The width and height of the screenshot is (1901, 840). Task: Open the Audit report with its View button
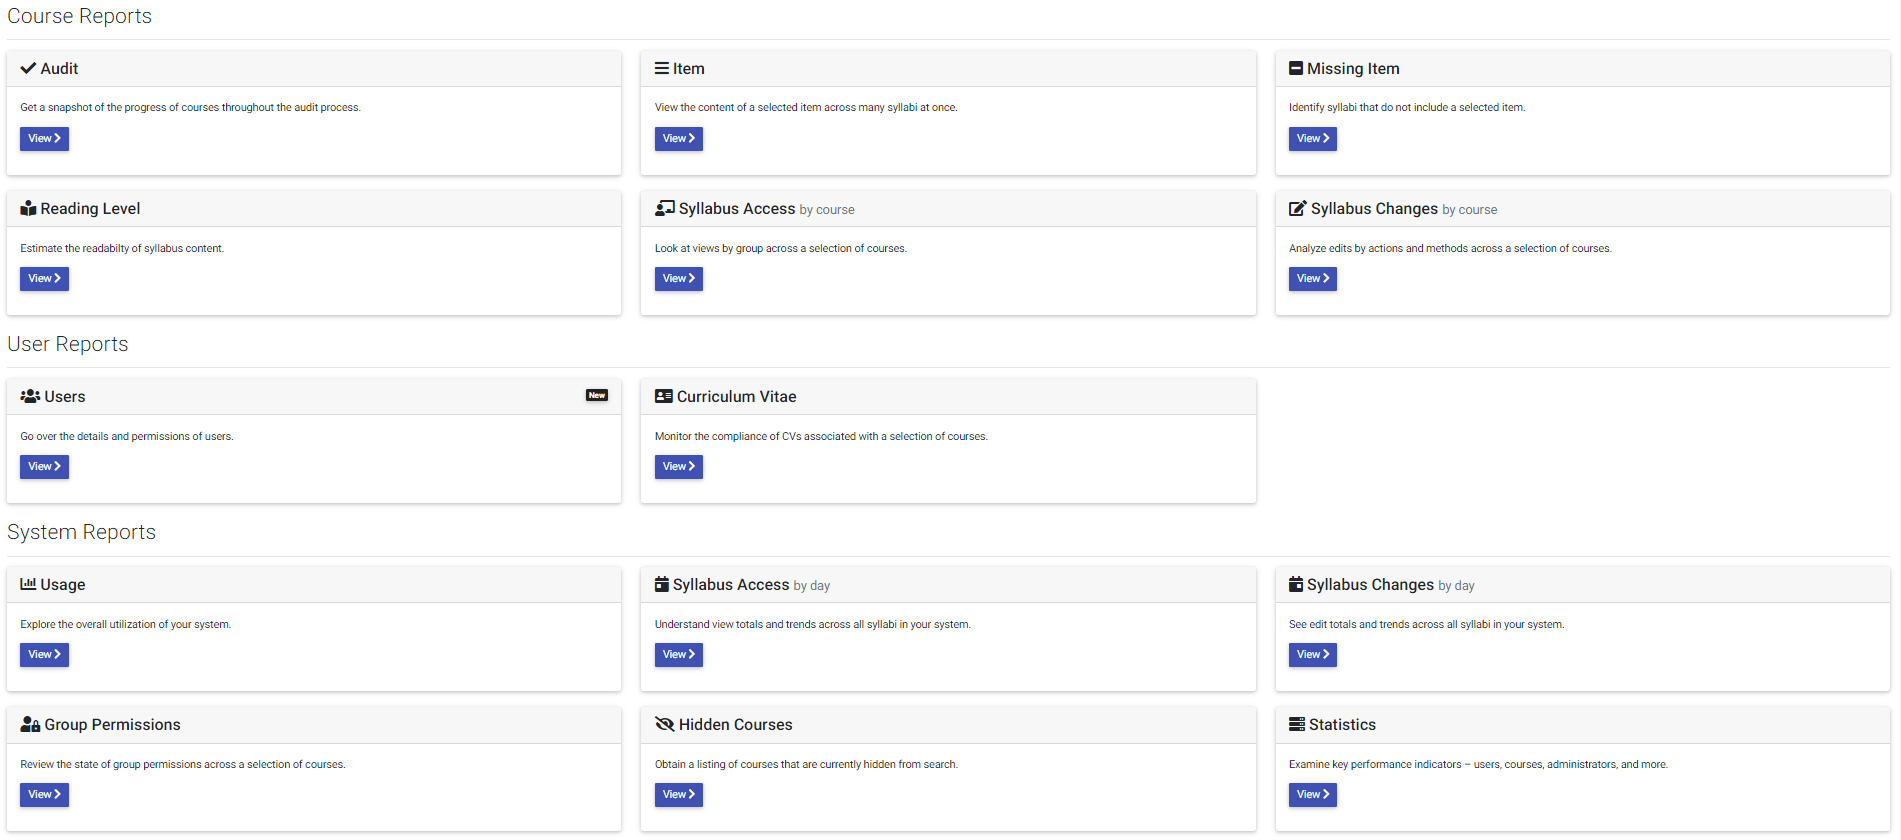[44, 139]
